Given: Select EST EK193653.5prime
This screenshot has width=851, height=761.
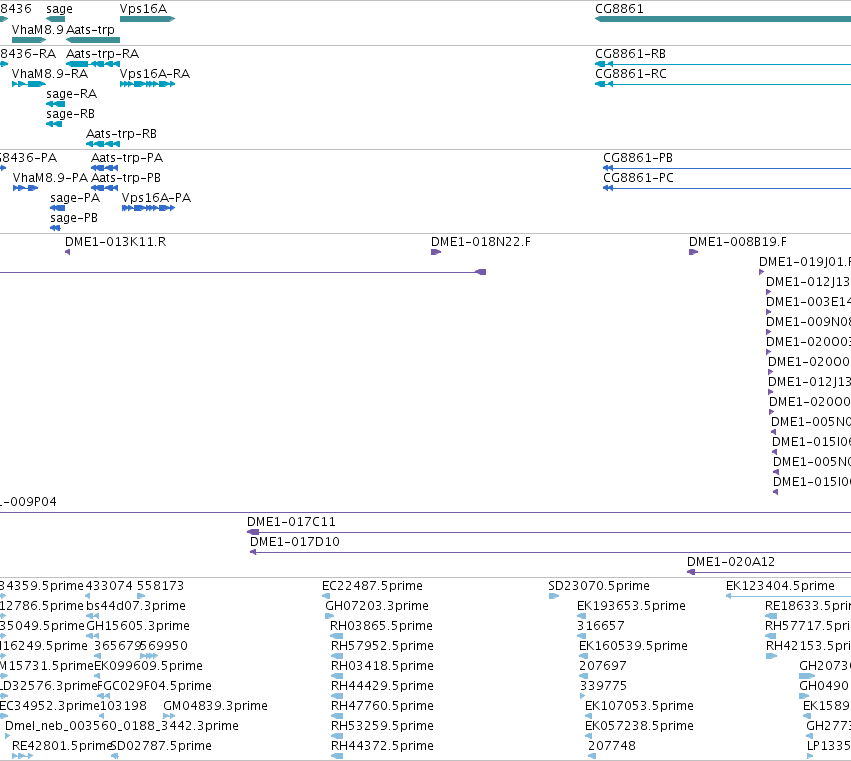Looking at the screenshot, I should coord(581,617).
